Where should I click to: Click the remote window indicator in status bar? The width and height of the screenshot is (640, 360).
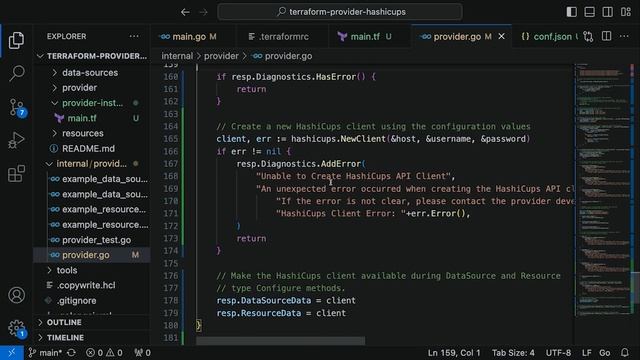coord(11,353)
